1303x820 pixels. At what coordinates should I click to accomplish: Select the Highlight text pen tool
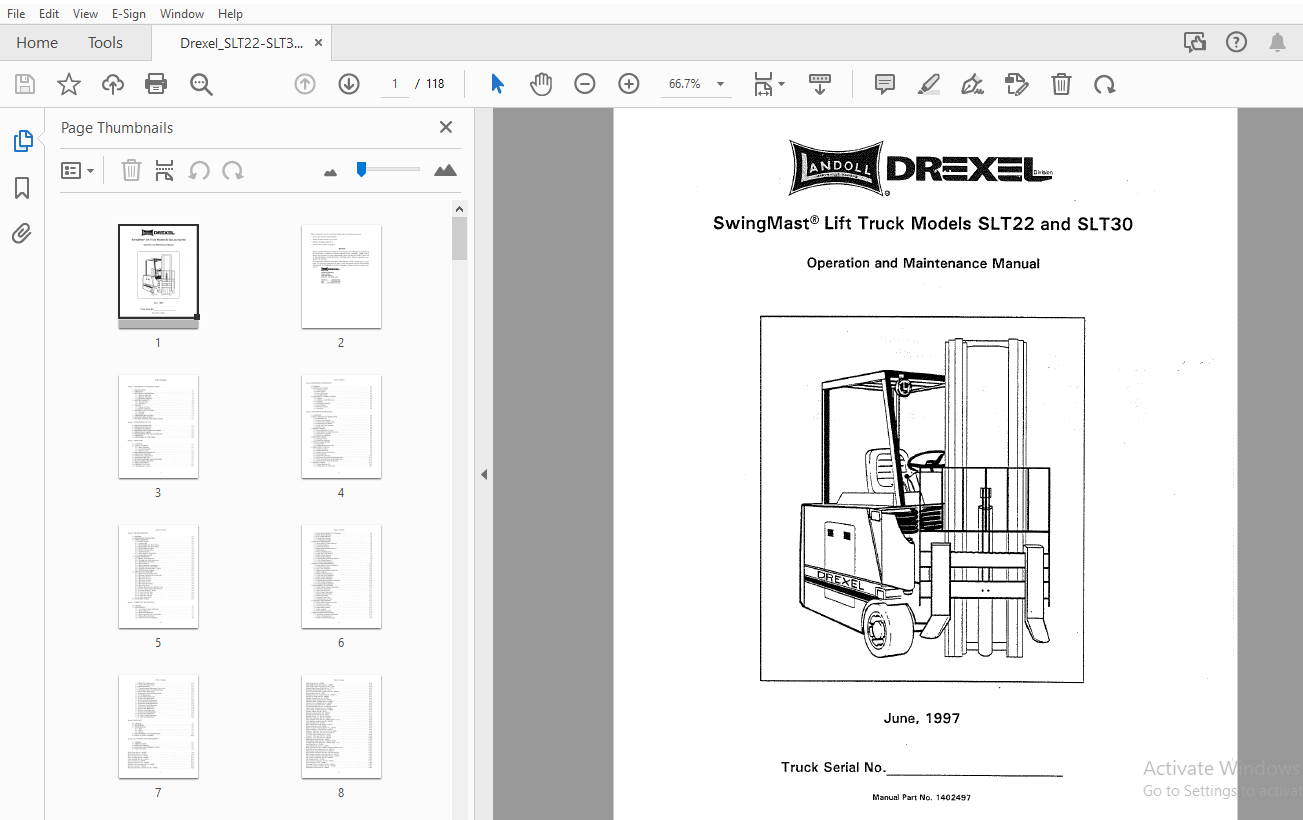[x=929, y=84]
